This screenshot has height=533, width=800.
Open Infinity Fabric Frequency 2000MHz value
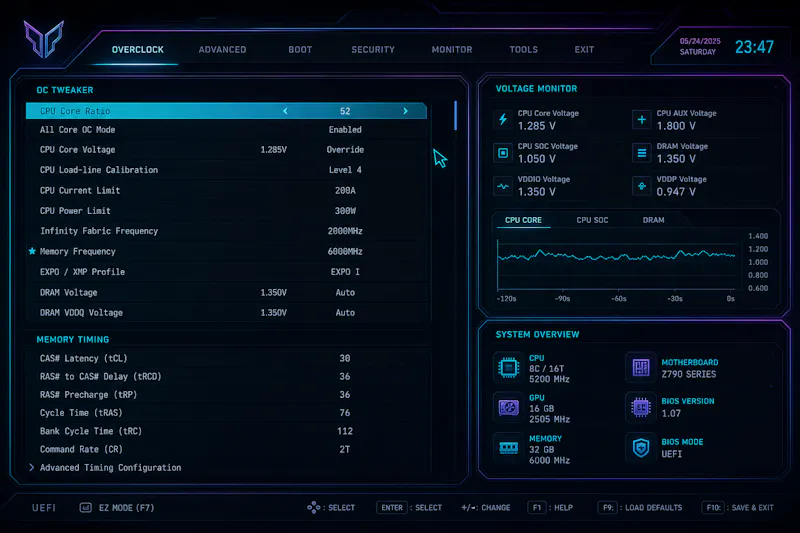click(x=345, y=231)
